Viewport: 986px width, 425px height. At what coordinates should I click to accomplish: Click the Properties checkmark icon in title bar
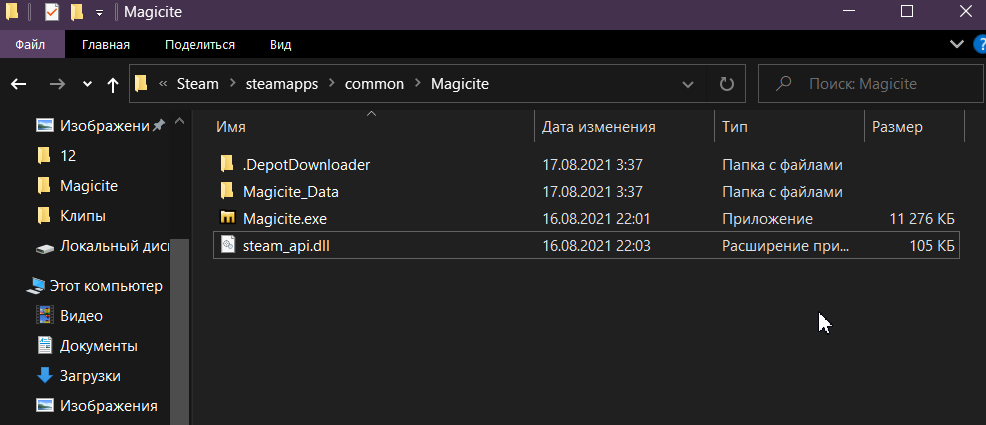52,11
